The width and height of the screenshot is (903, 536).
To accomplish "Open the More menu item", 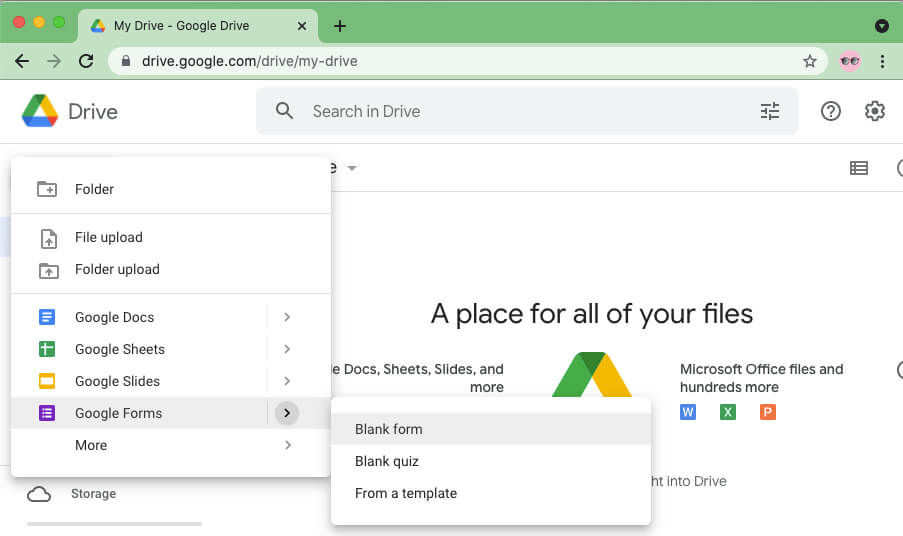I will [x=170, y=445].
